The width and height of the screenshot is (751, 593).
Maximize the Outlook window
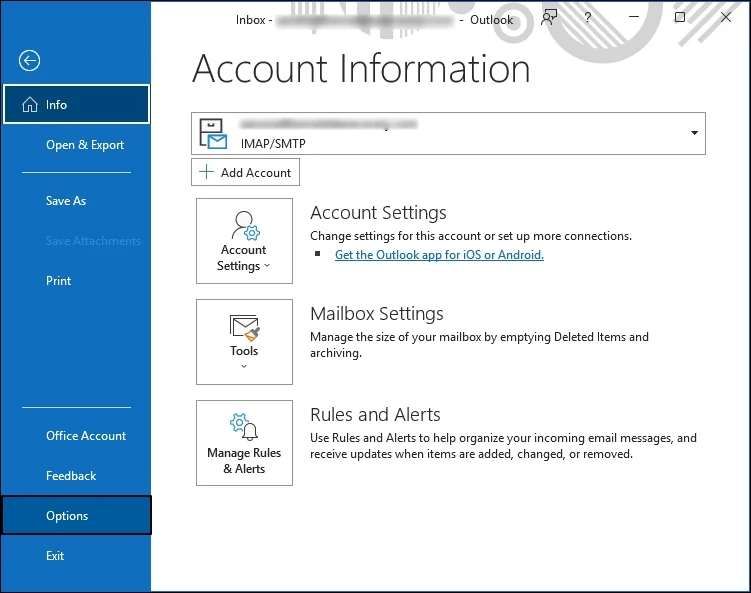coord(680,17)
